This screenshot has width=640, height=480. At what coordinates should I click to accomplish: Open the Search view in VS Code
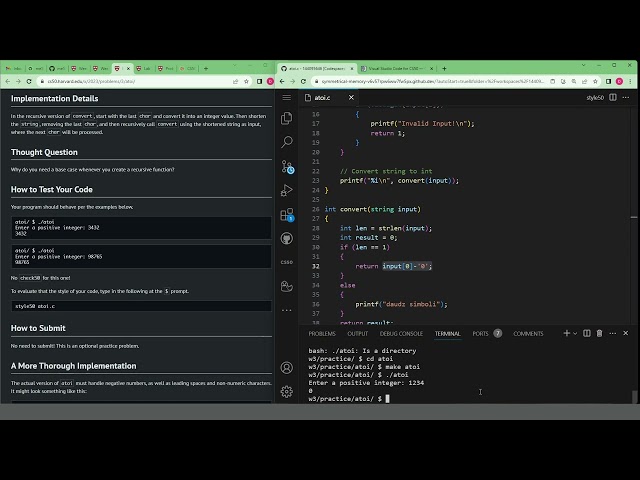pos(287,142)
